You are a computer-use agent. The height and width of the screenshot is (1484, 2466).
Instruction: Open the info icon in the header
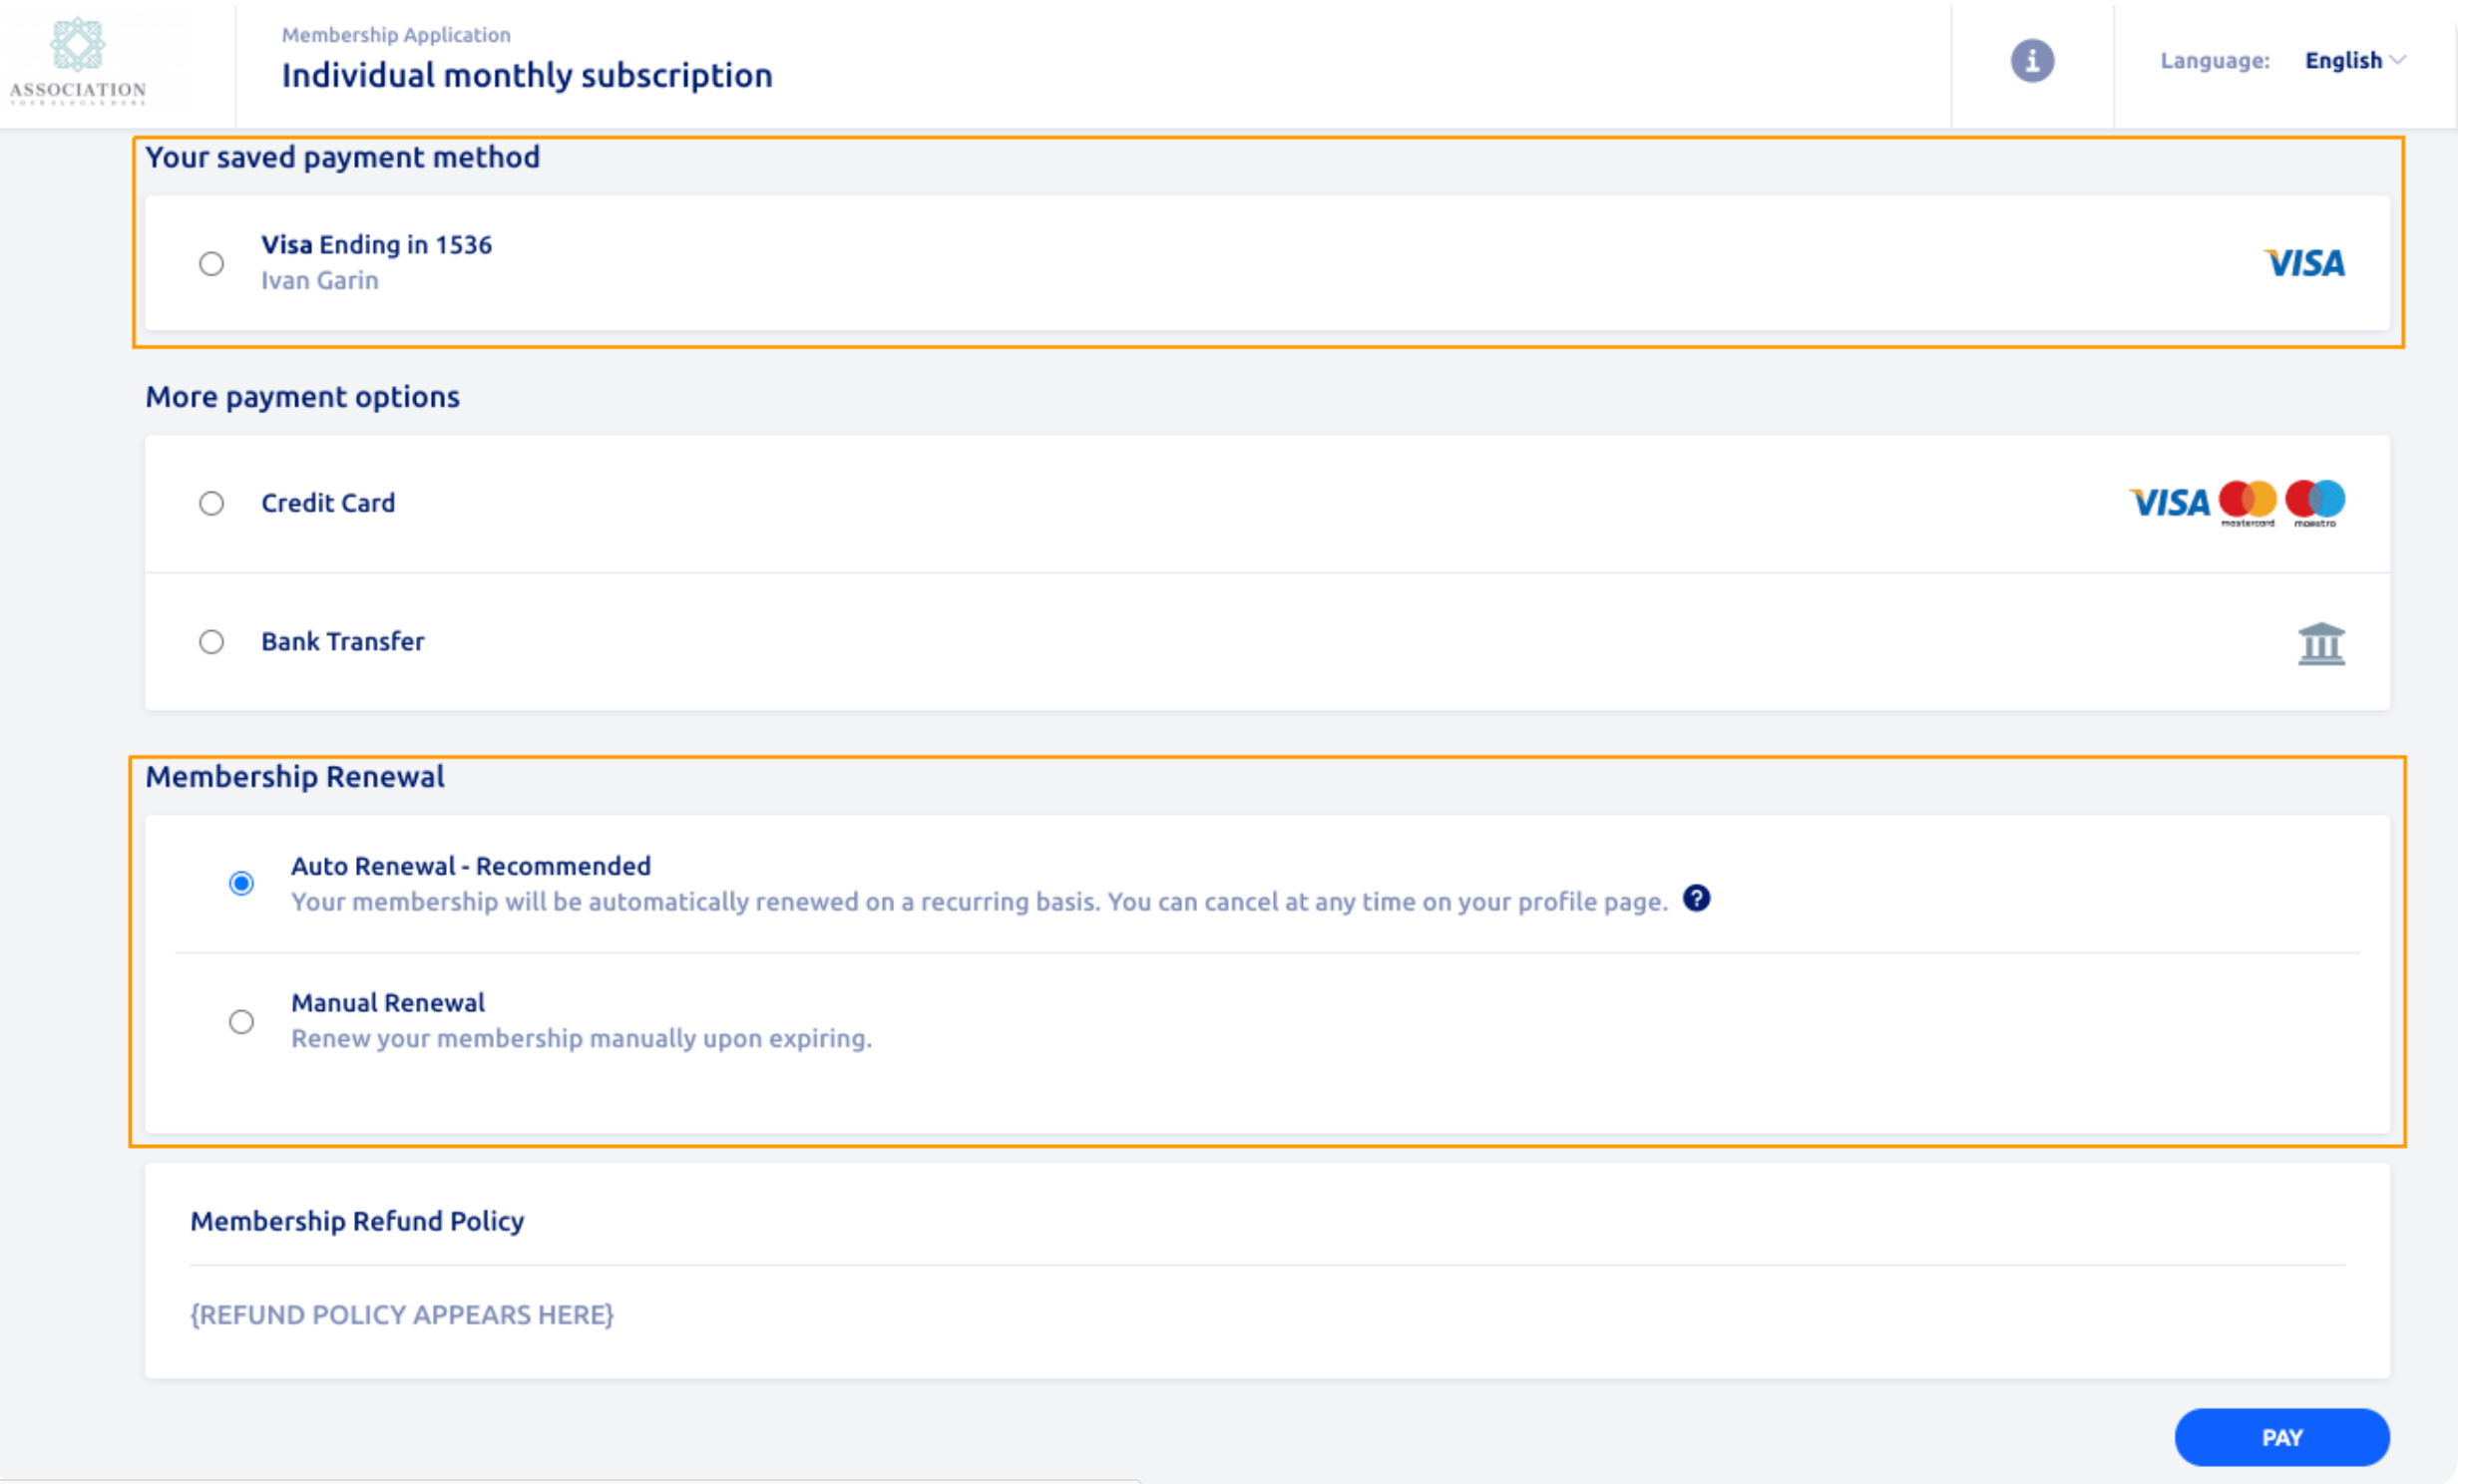point(2031,61)
